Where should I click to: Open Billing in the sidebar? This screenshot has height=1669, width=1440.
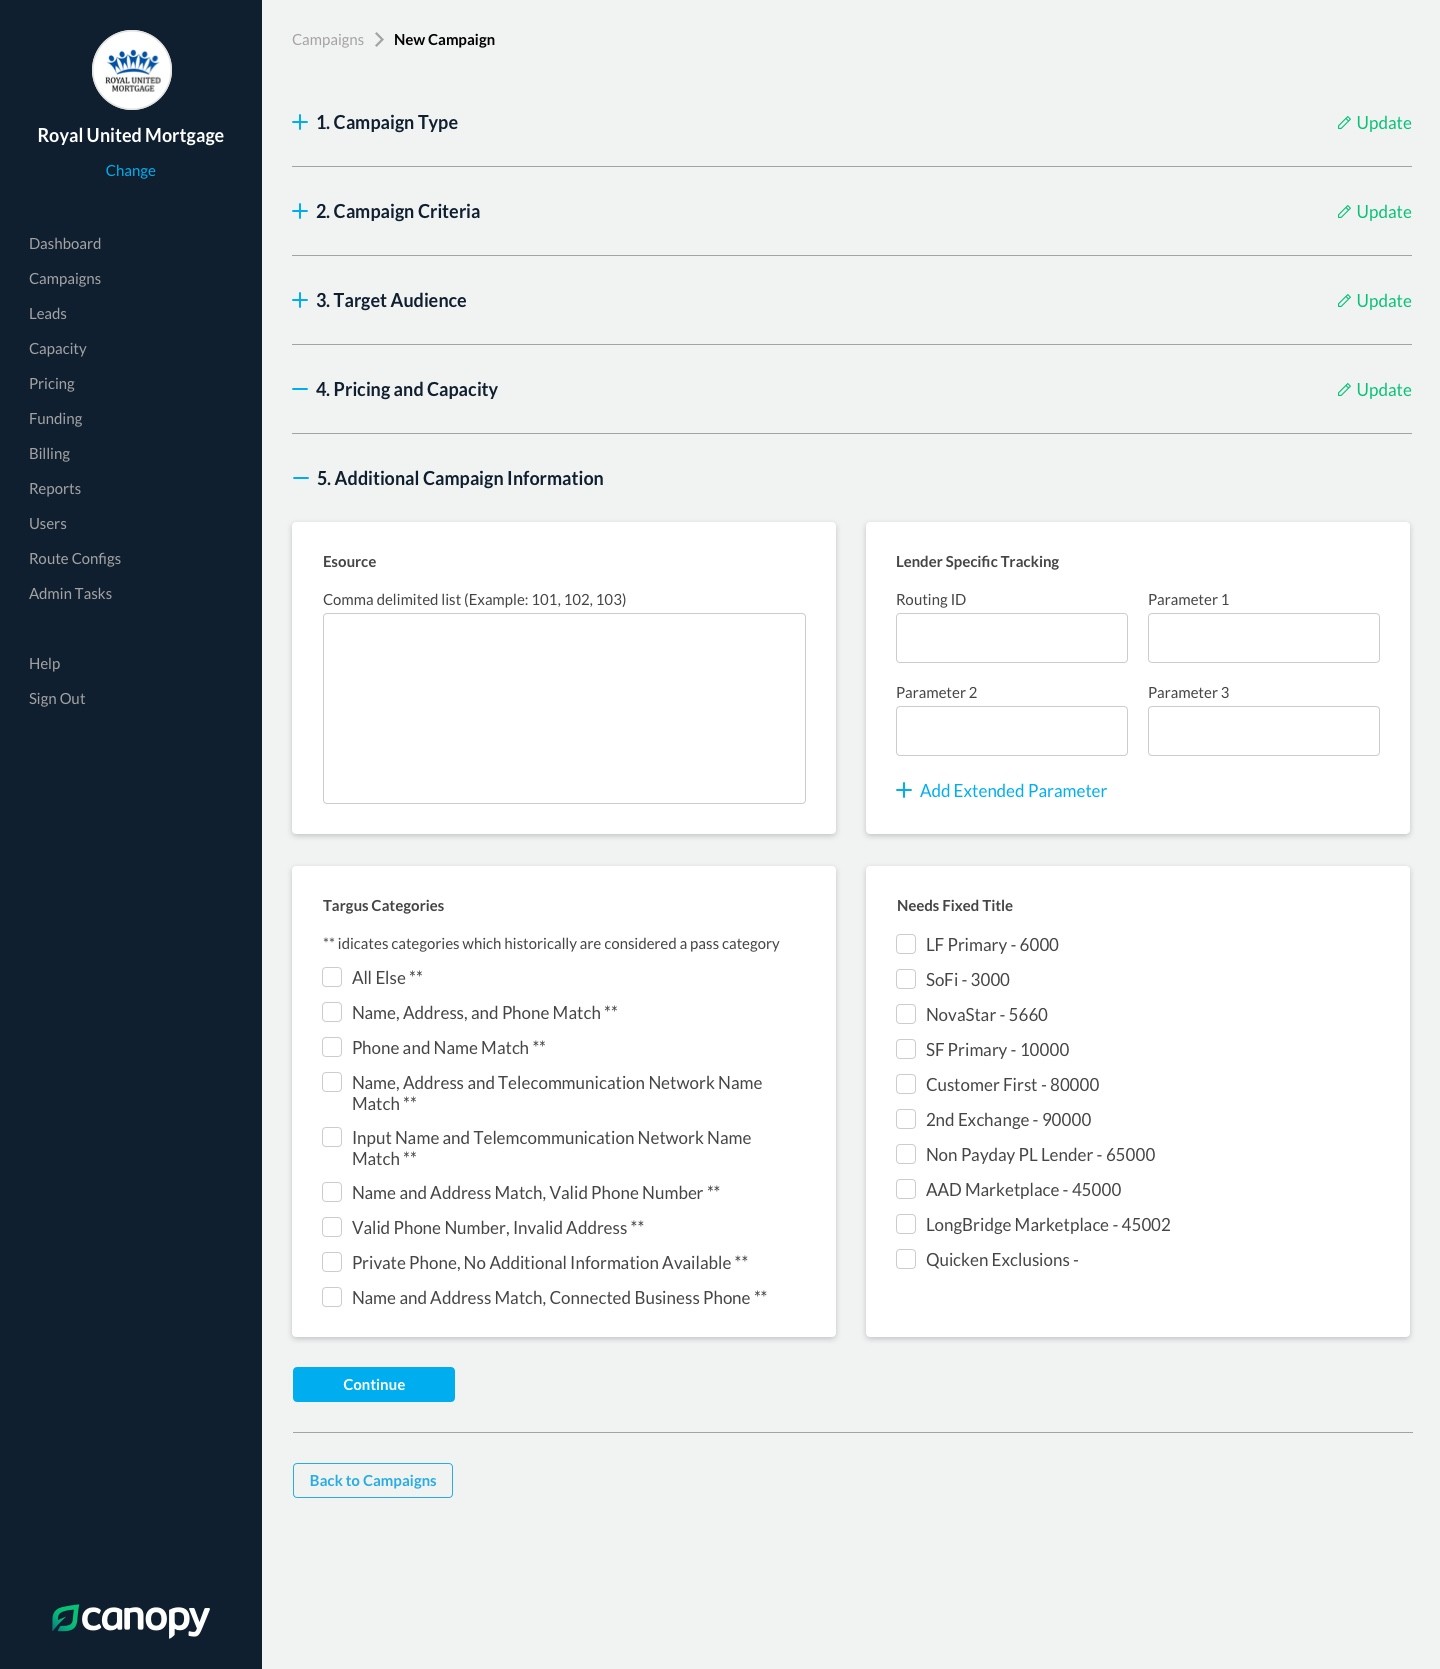pyautogui.click(x=50, y=454)
